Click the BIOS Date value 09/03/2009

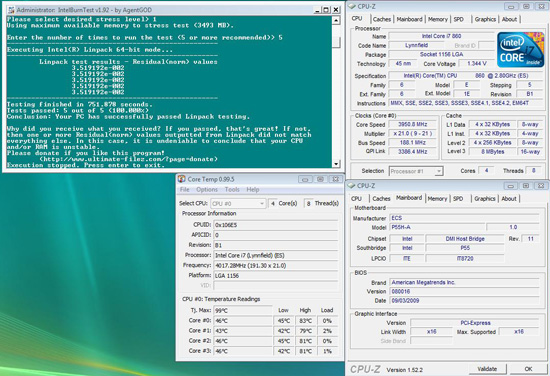click(x=464, y=301)
